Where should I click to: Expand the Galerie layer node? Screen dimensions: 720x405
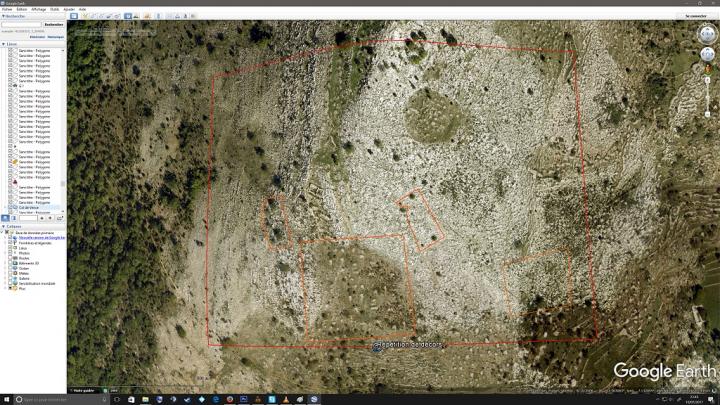click(x=6, y=278)
